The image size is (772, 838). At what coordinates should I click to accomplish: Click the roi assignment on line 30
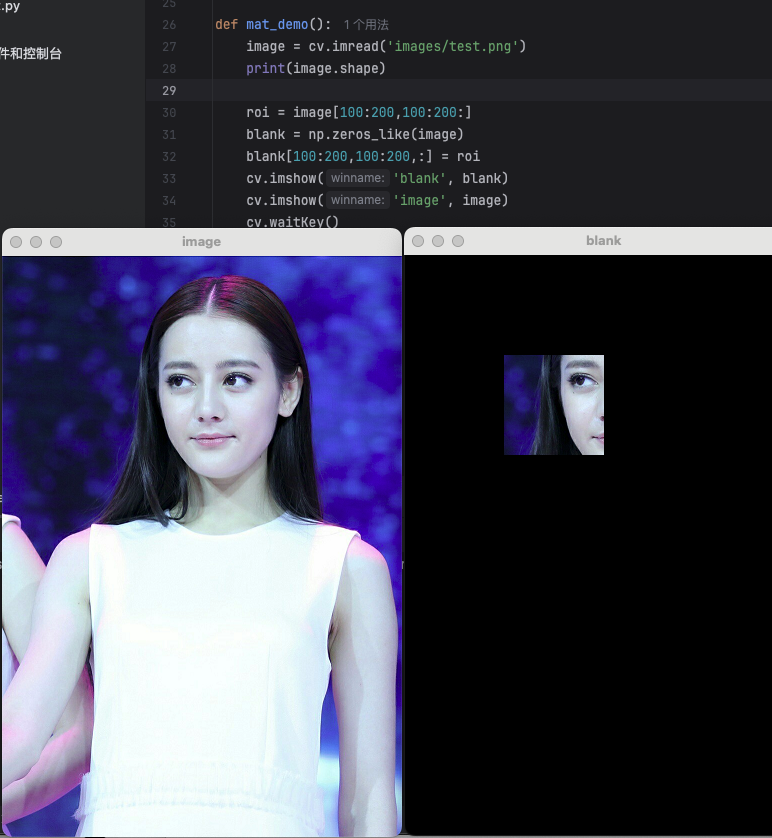tap(358, 112)
